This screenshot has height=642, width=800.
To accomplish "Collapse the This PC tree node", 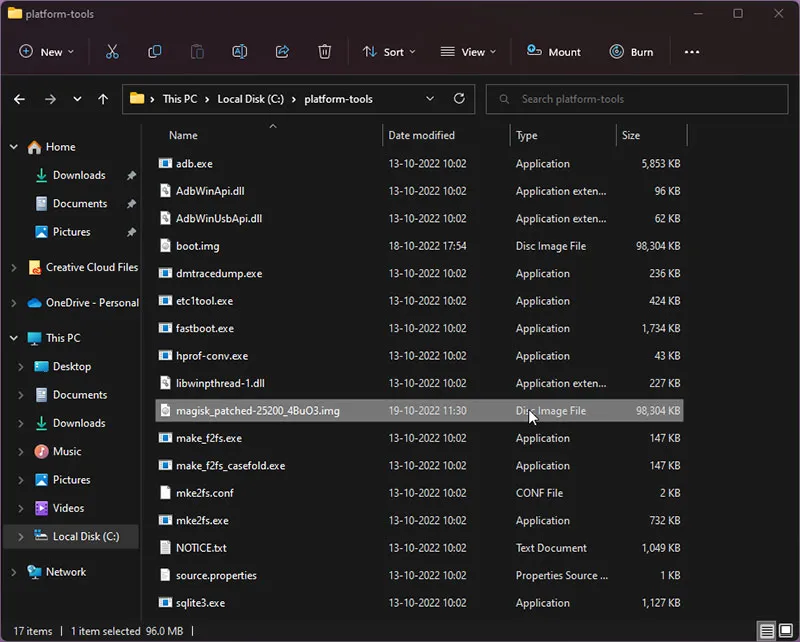I will pyautogui.click(x=14, y=338).
